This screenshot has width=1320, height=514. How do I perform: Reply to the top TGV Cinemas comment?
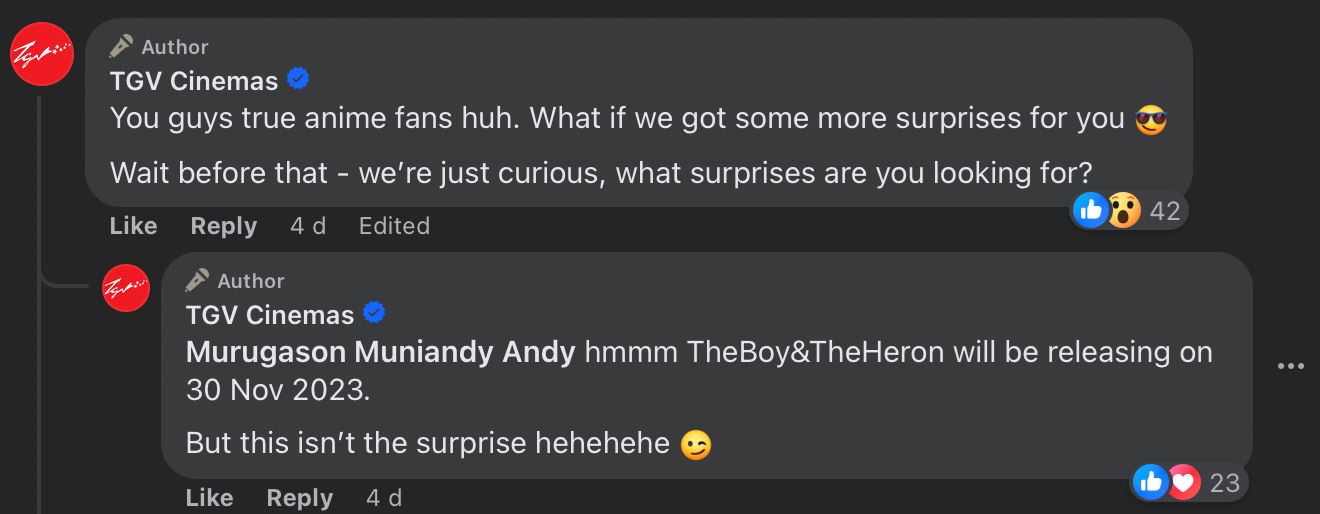pos(223,226)
